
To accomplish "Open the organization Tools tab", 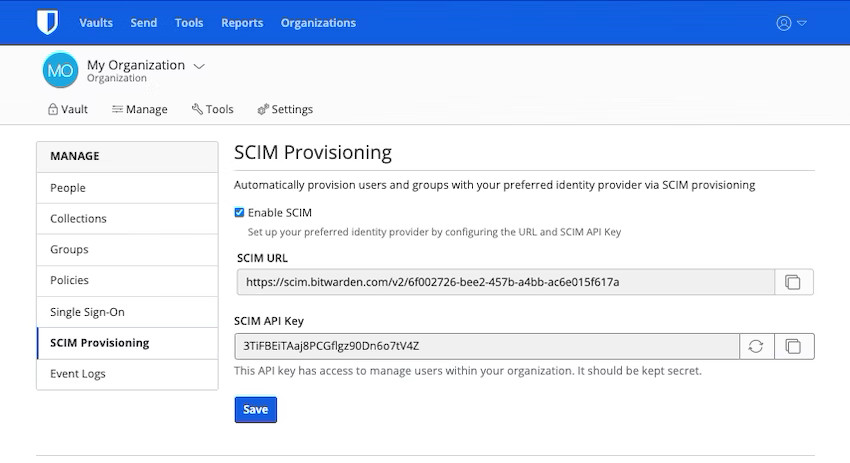I will (x=212, y=109).
